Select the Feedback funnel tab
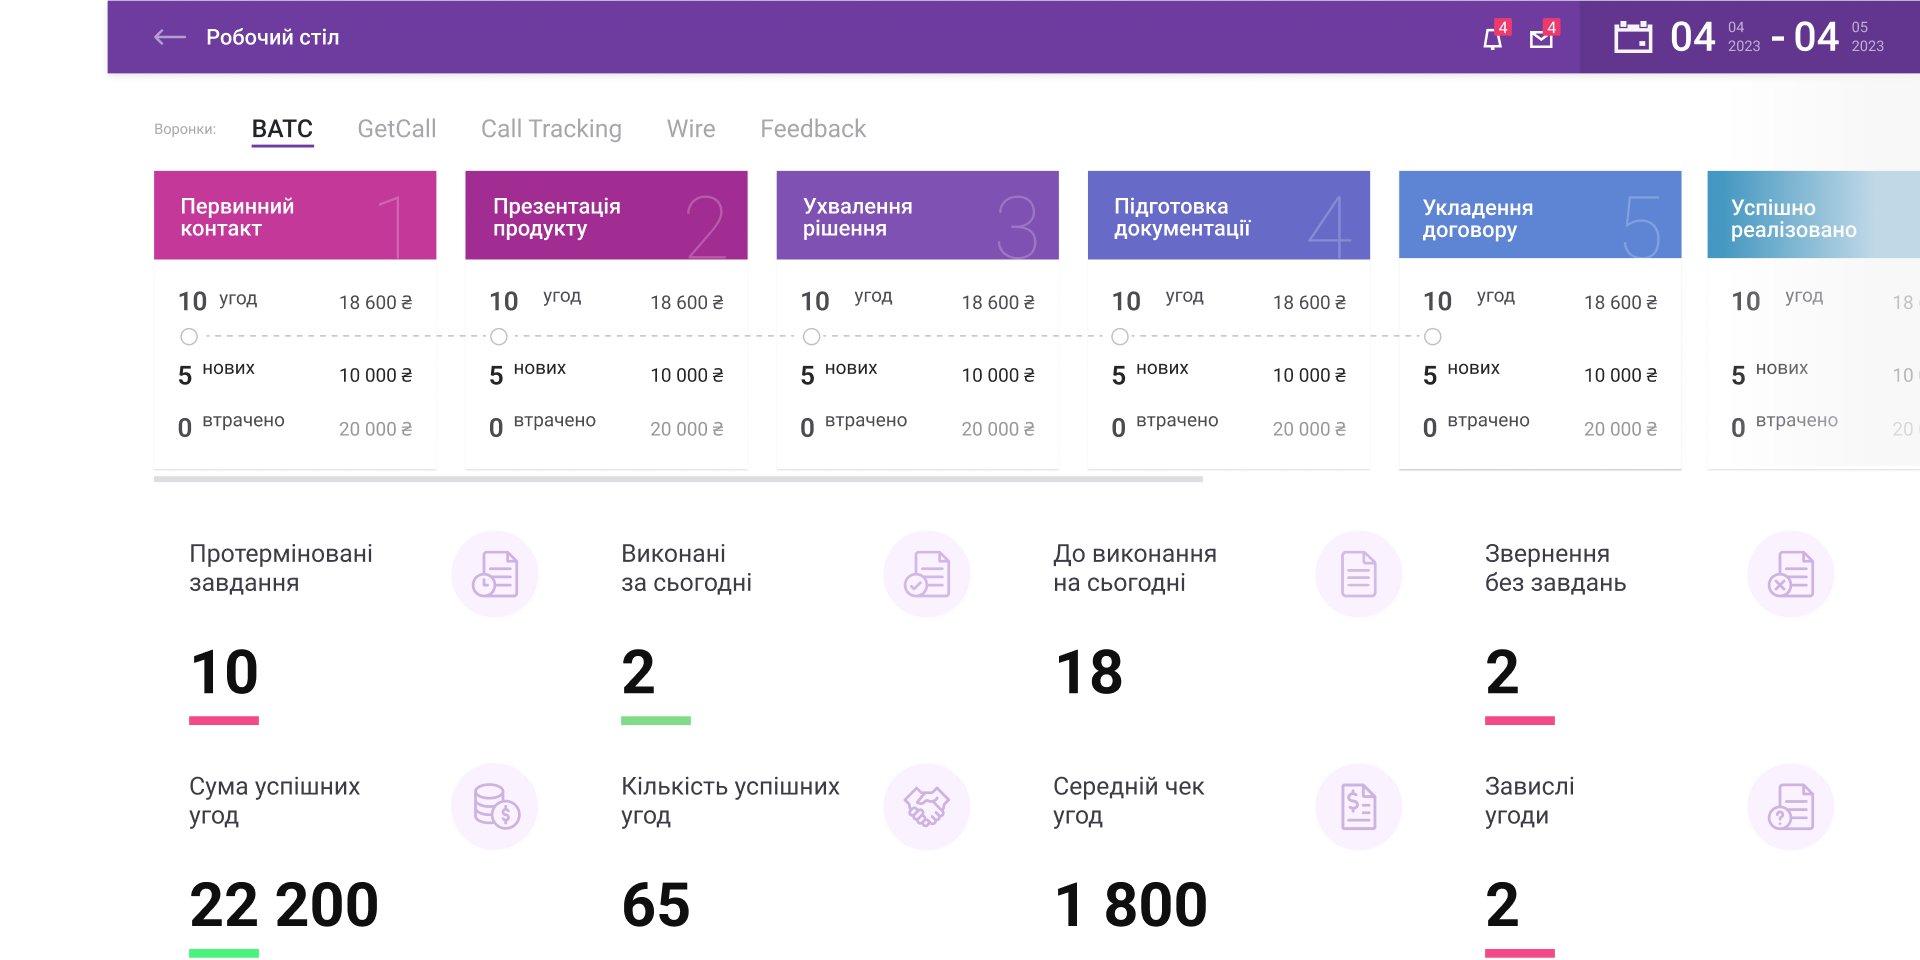 coord(813,129)
